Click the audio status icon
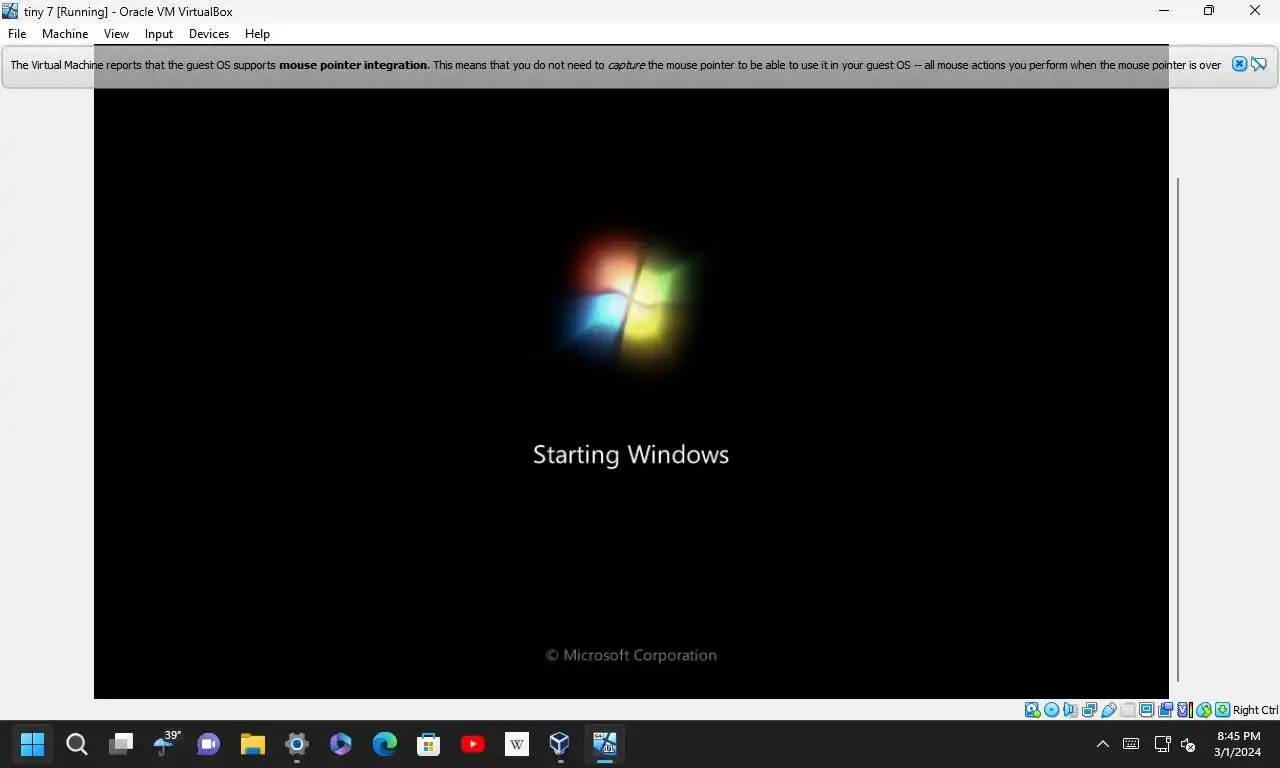The height and width of the screenshot is (768, 1280). tap(1070, 710)
